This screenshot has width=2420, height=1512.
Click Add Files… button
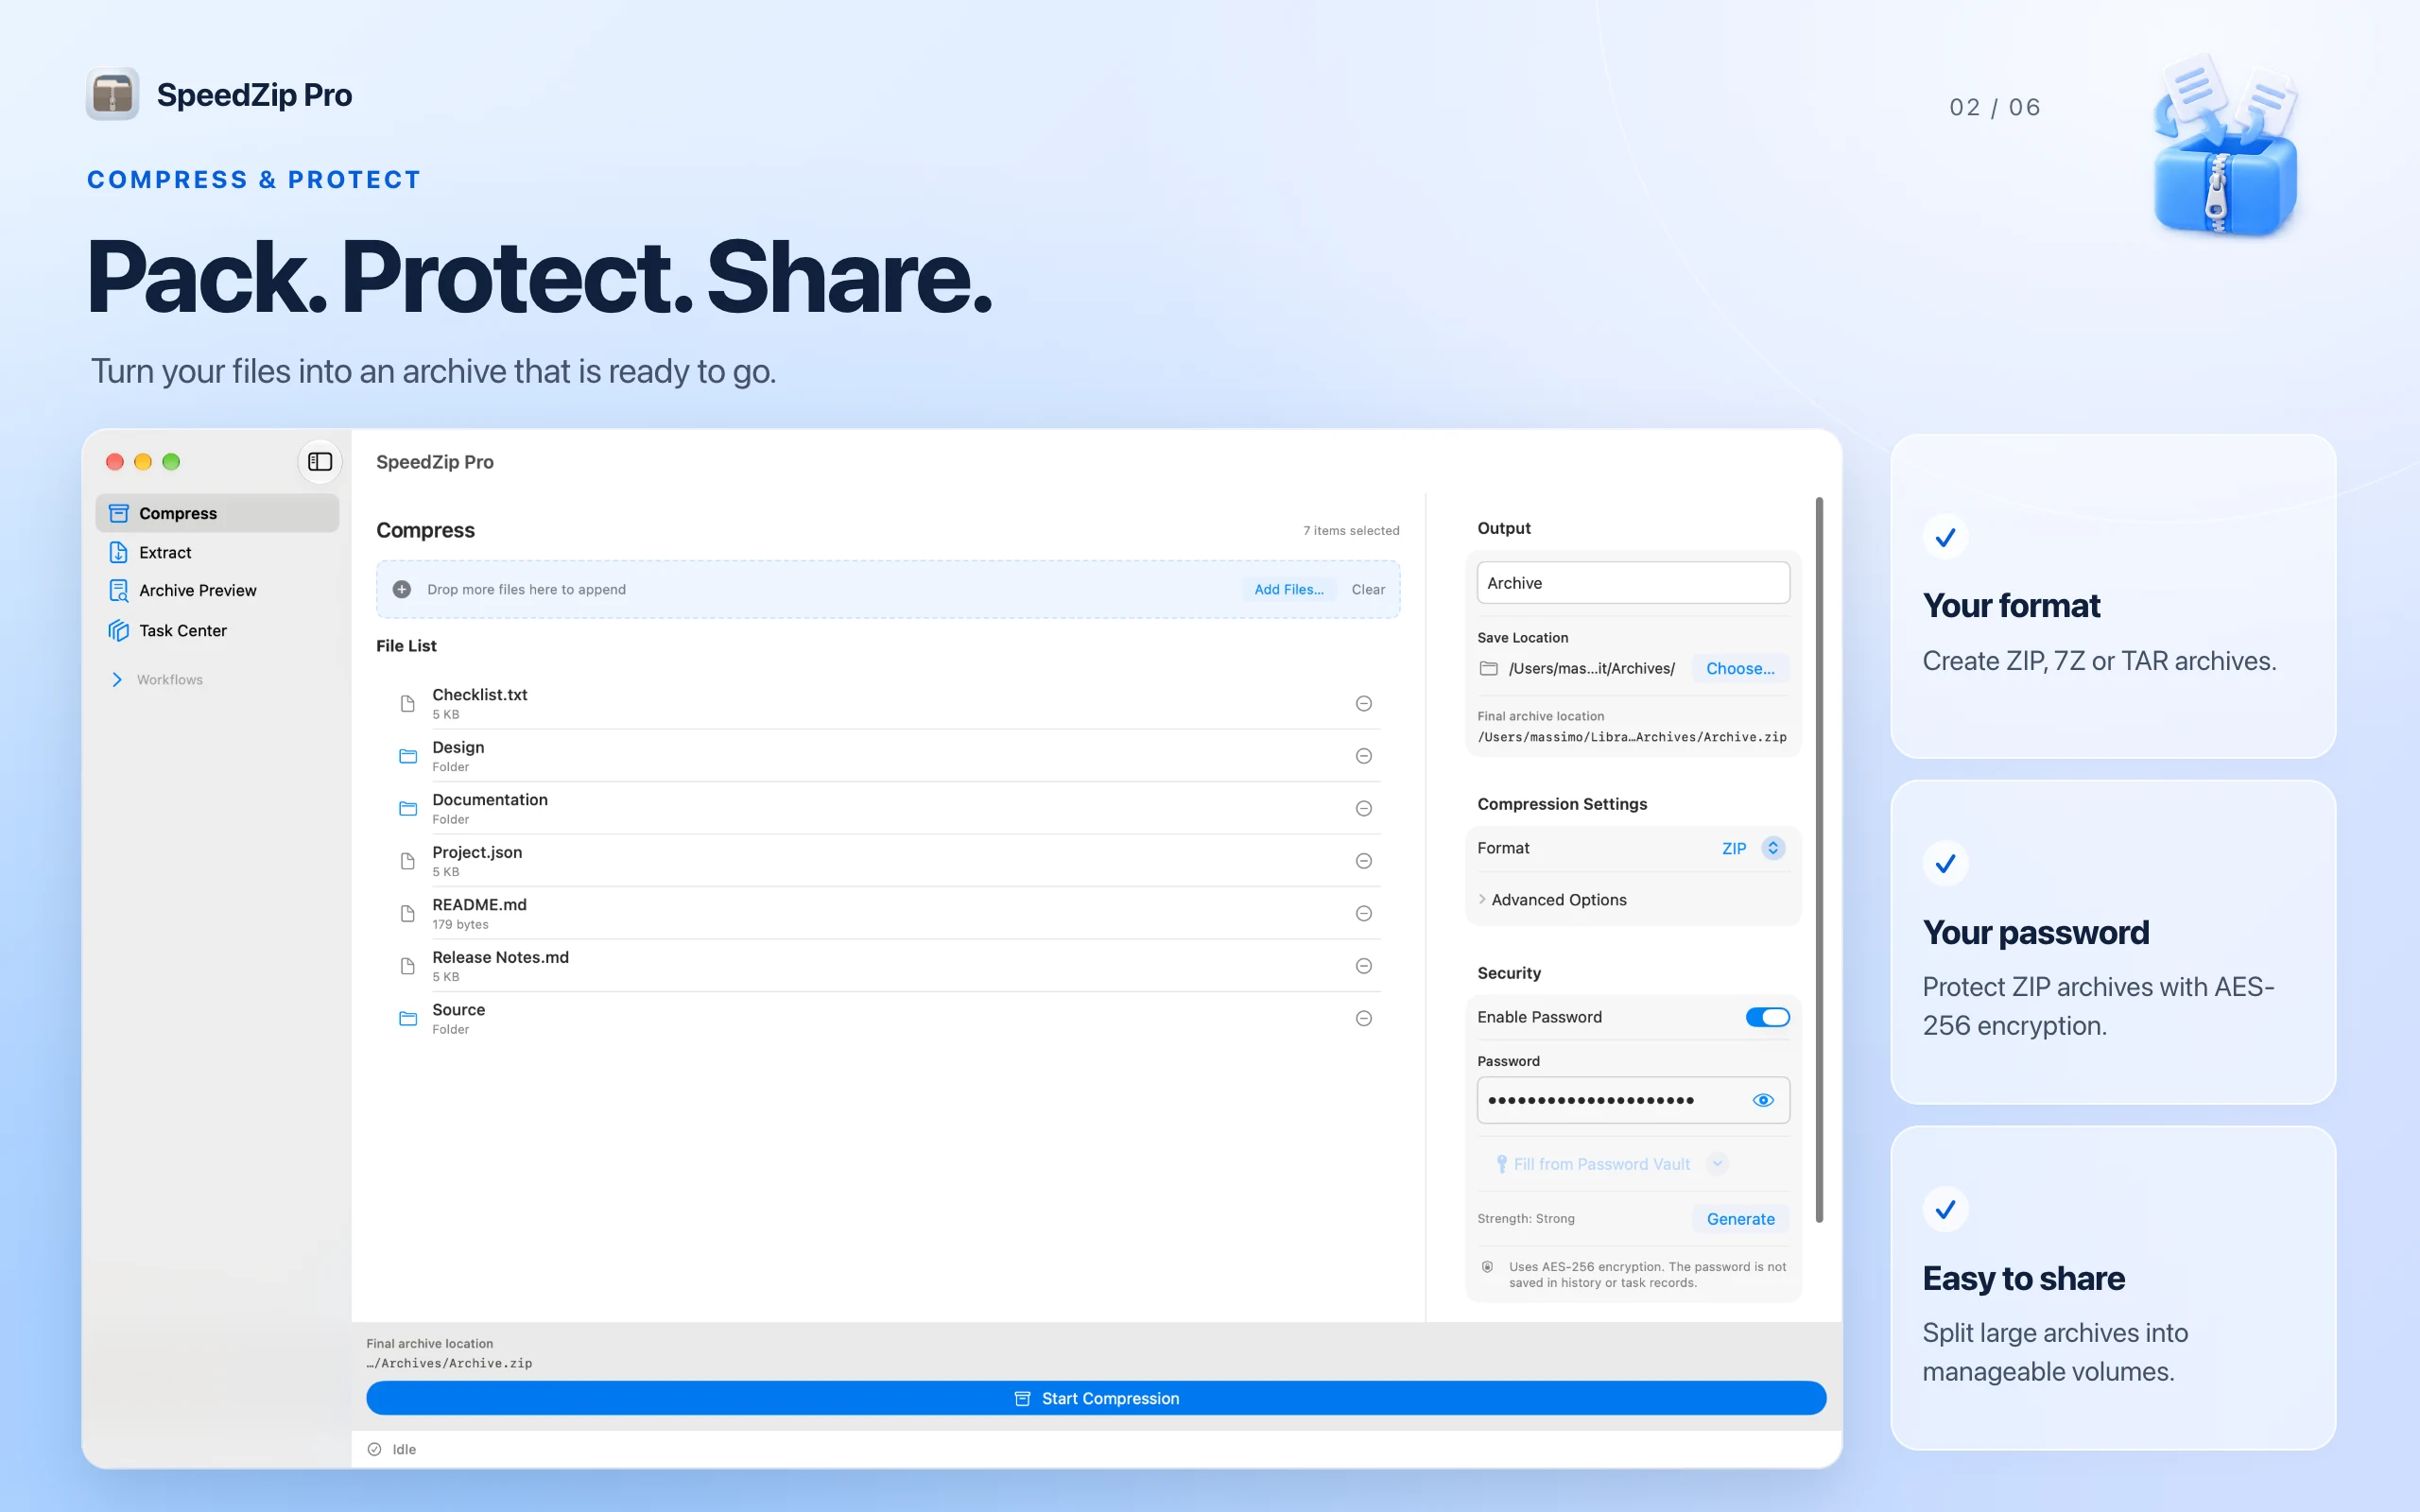coord(1288,589)
